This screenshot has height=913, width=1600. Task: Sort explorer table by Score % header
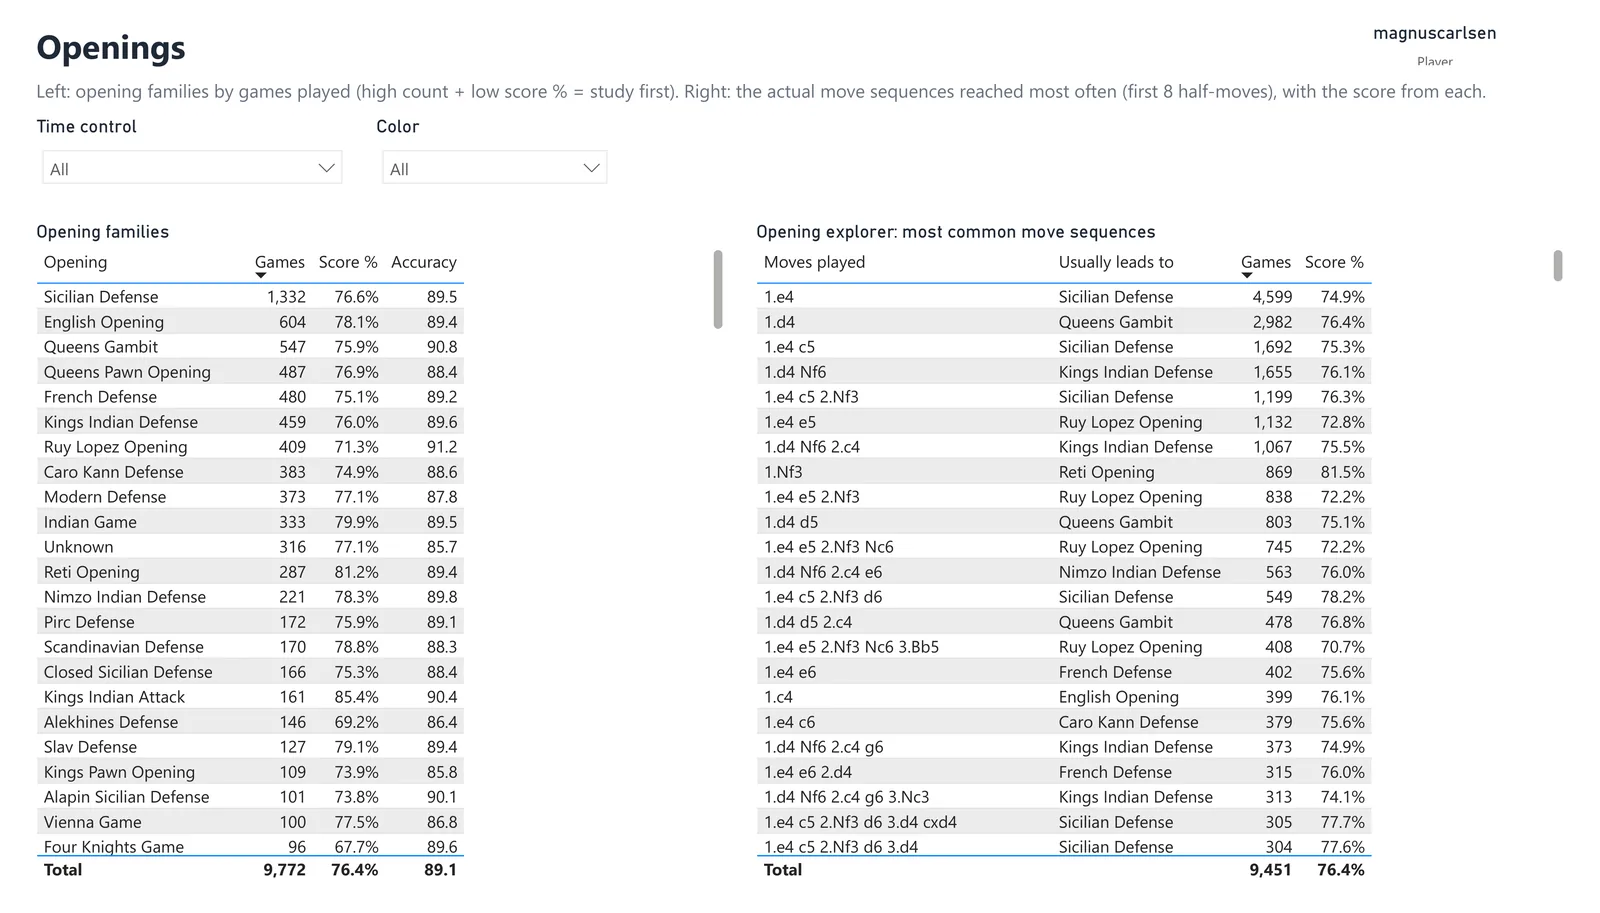[x=1334, y=262]
